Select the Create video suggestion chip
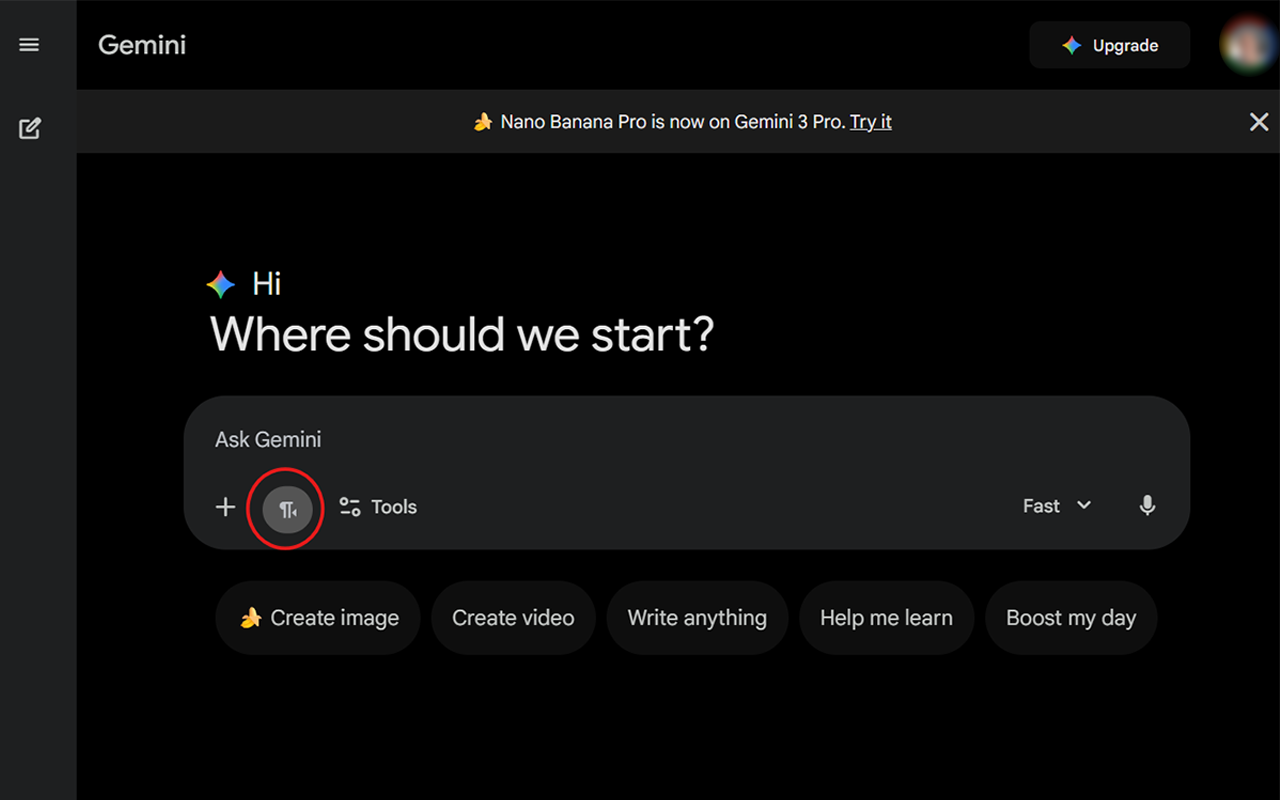Screen dimensions: 1280x800 pos(513,618)
